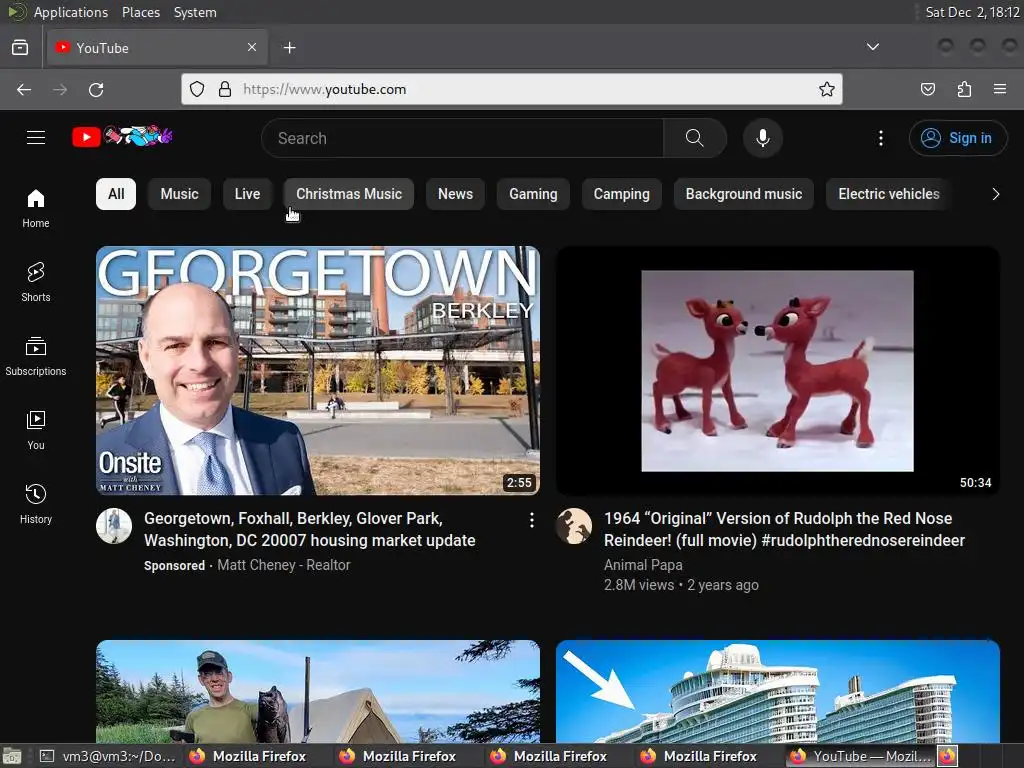
Task: Switch to YouTube — Mozilla taskbar window
Action: click(861, 756)
